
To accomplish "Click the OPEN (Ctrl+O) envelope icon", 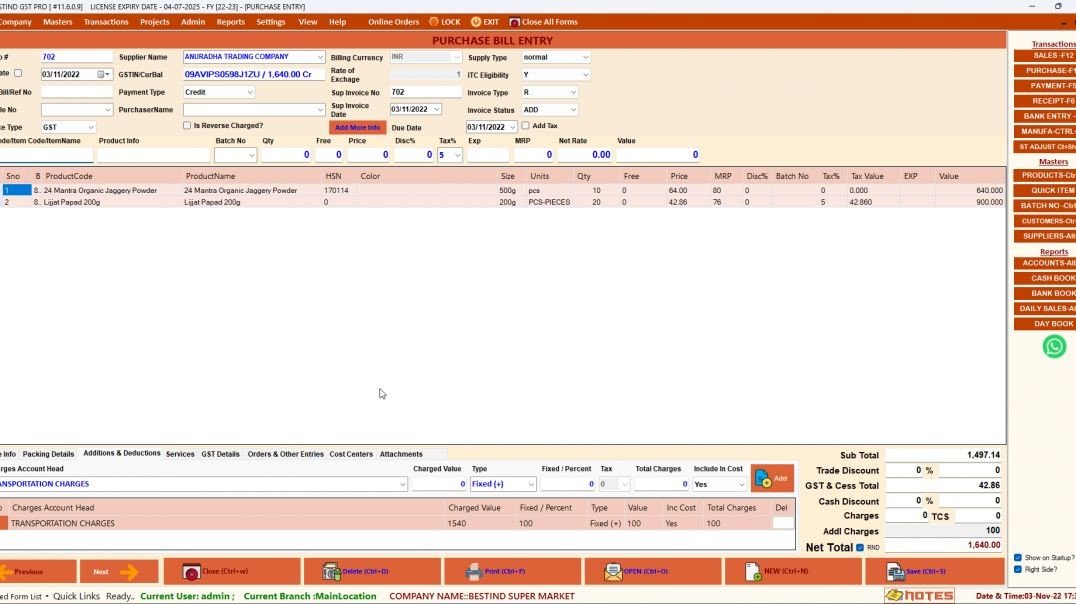I will (x=613, y=570).
